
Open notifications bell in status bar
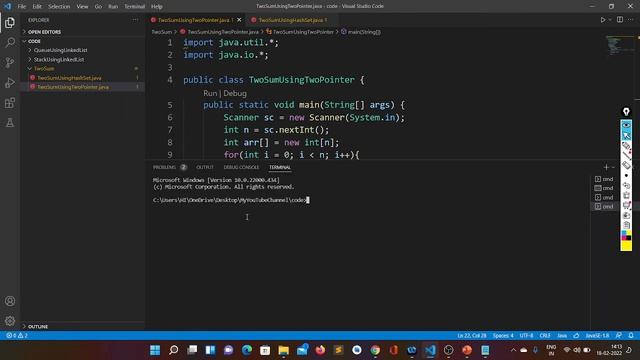click(631, 336)
